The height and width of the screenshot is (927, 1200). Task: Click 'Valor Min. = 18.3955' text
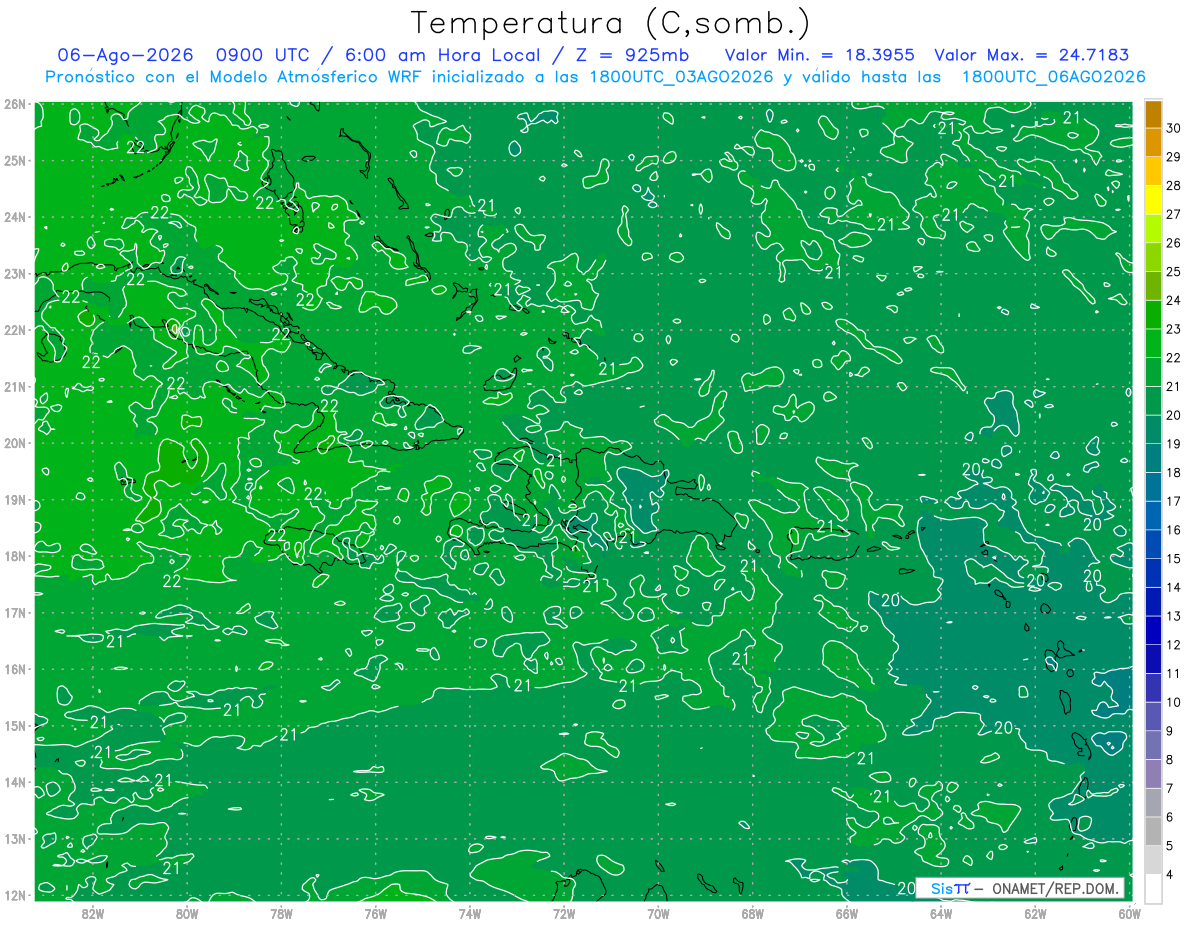click(x=819, y=55)
